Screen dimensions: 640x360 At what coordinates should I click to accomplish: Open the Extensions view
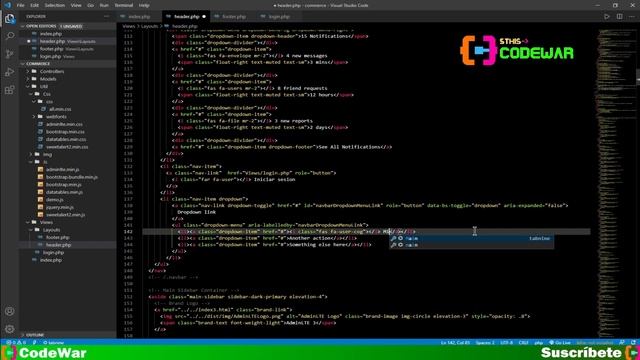point(9,90)
